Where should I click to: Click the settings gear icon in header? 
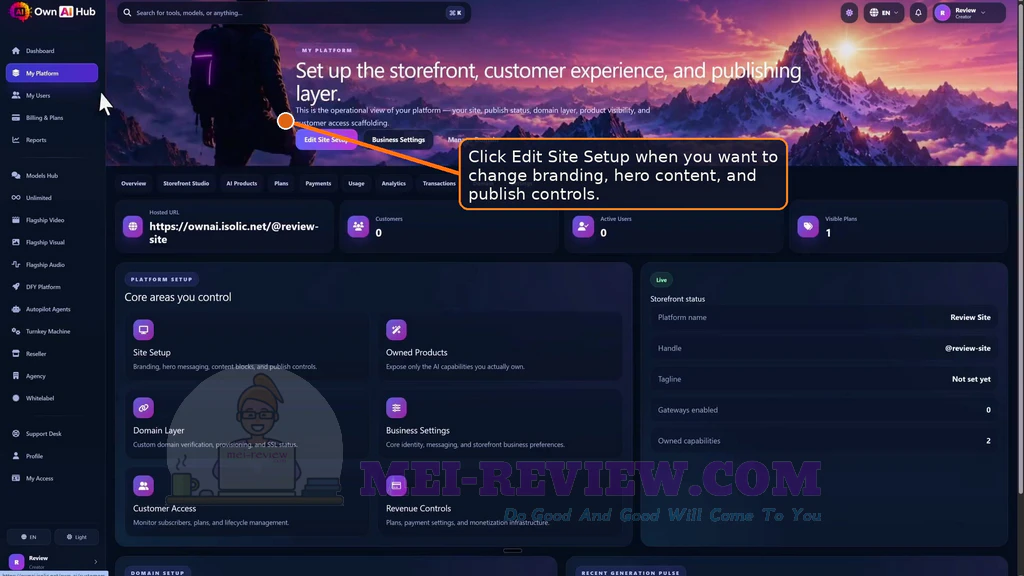click(849, 12)
